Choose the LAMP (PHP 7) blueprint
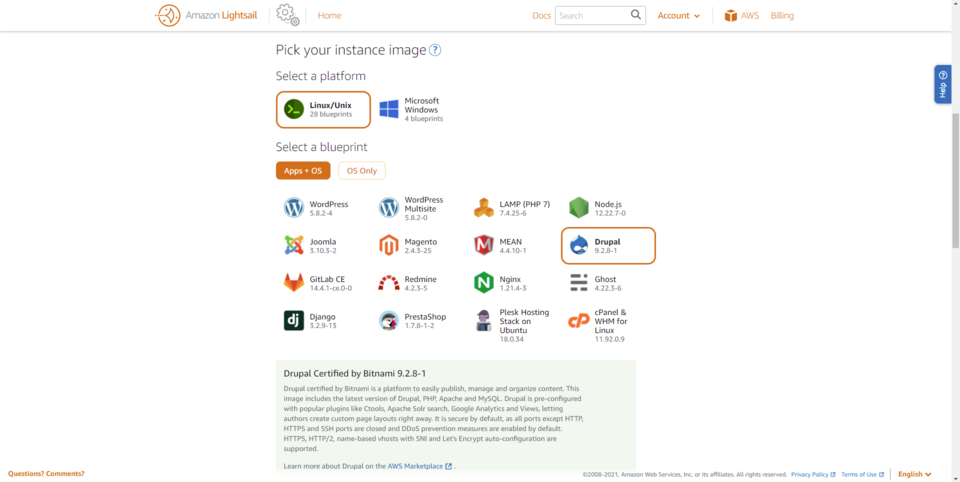The image size is (960, 482). pyautogui.click(x=513, y=208)
